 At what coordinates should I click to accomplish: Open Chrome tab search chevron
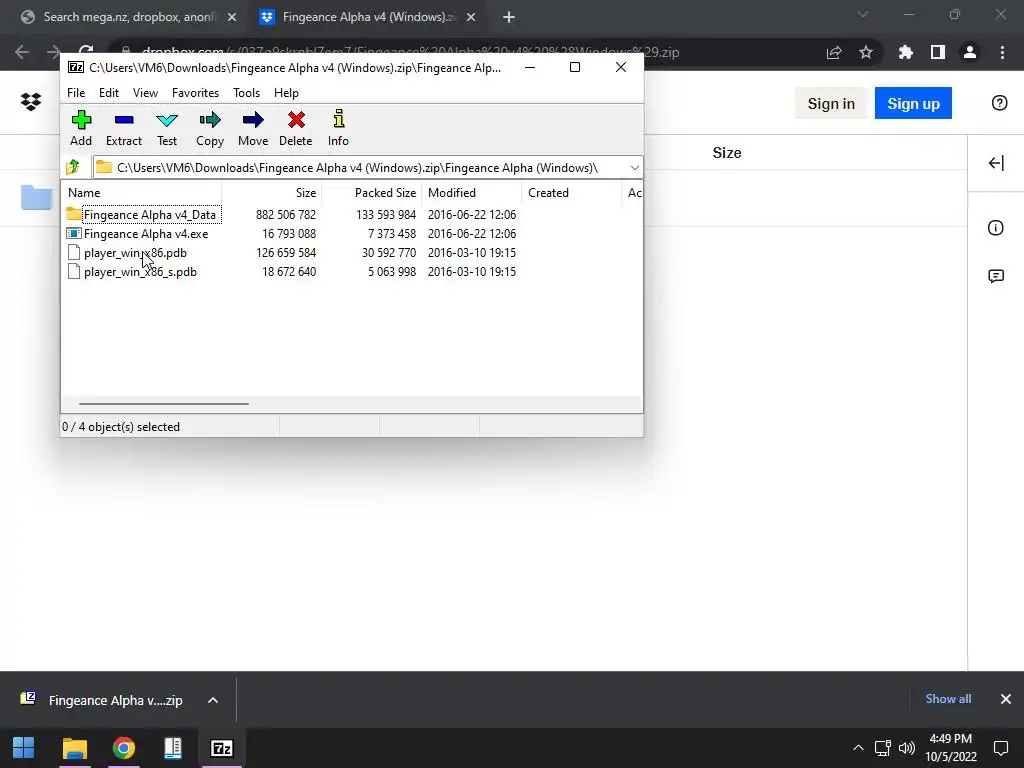click(x=863, y=14)
